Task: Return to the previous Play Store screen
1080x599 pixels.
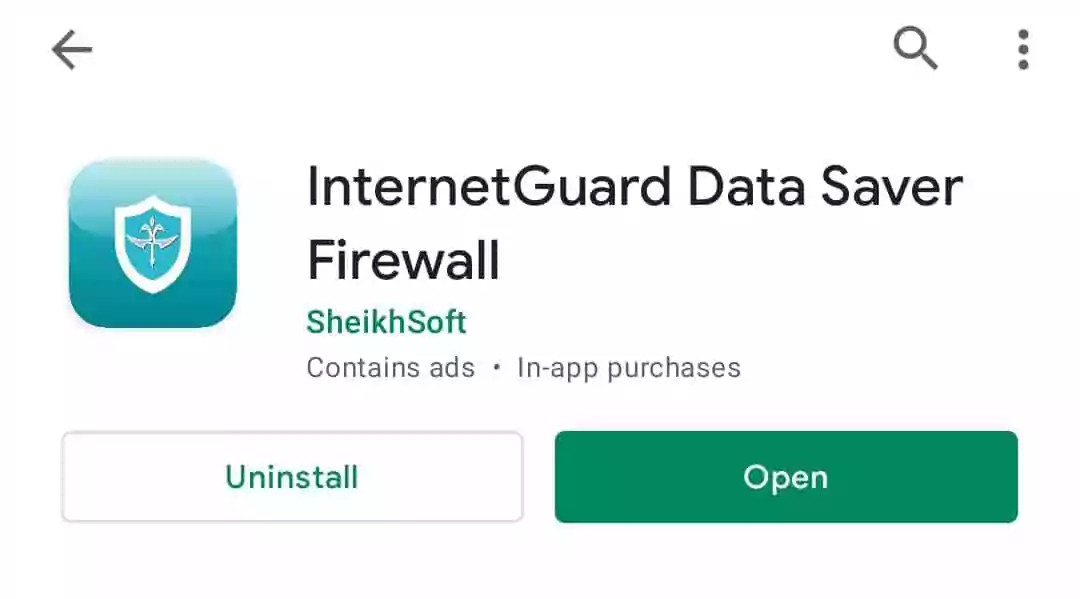Action: pos(72,50)
